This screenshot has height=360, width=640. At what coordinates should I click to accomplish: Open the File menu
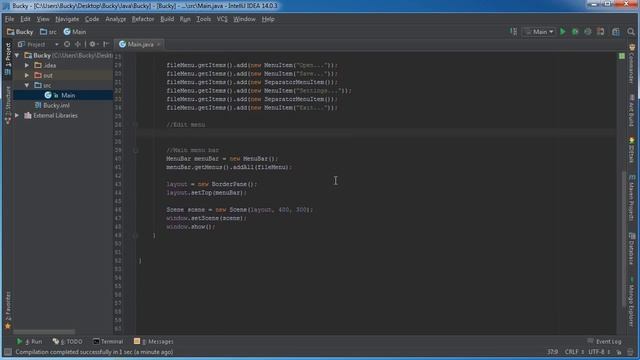click(x=9, y=19)
